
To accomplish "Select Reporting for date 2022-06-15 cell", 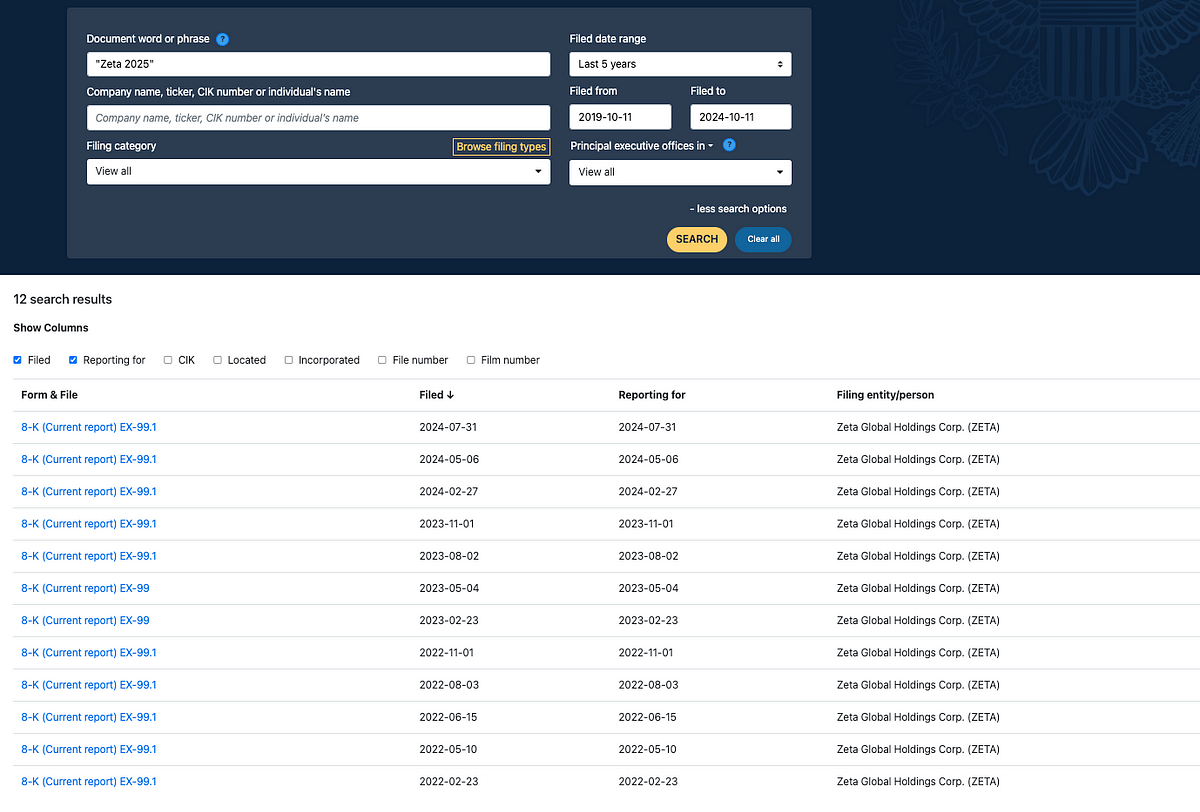I will (648, 717).
